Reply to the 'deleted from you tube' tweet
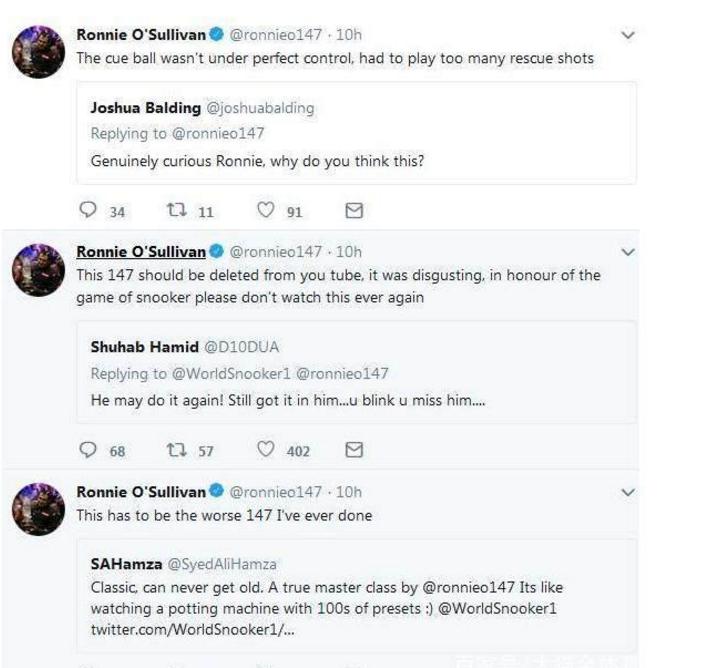707x668 pixels. tap(88, 450)
